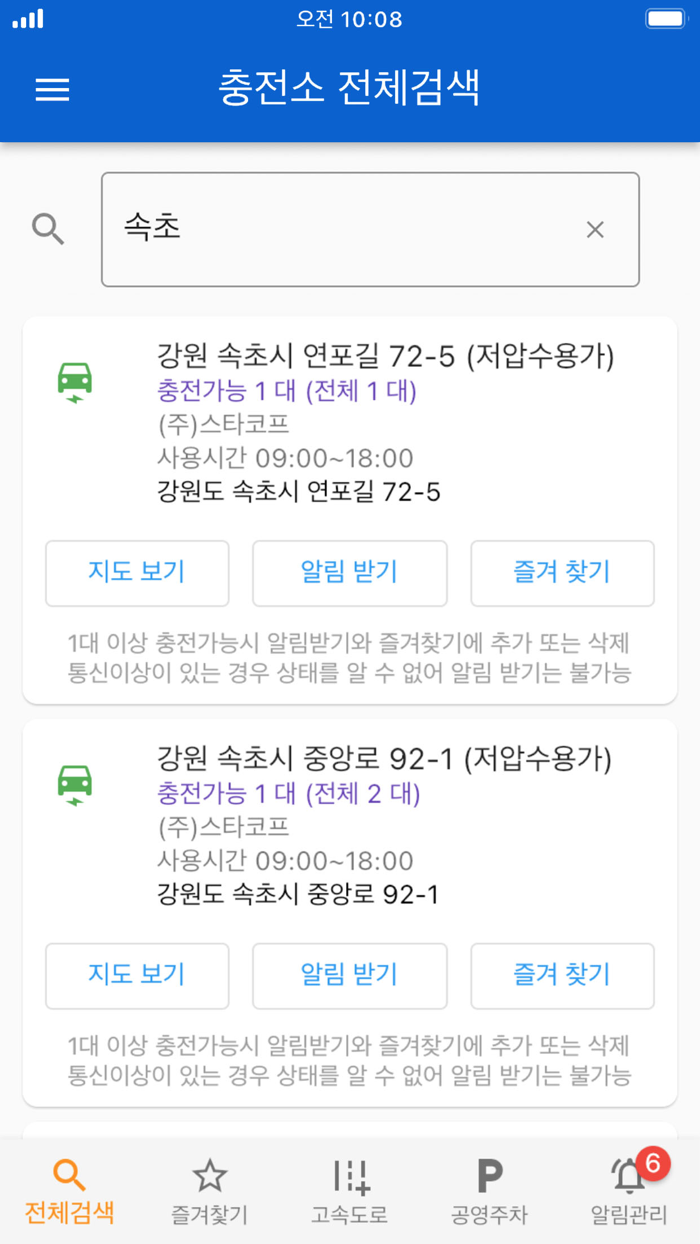Open the hamburger menu in the blue header
The height and width of the screenshot is (1244, 700).
click(52, 90)
